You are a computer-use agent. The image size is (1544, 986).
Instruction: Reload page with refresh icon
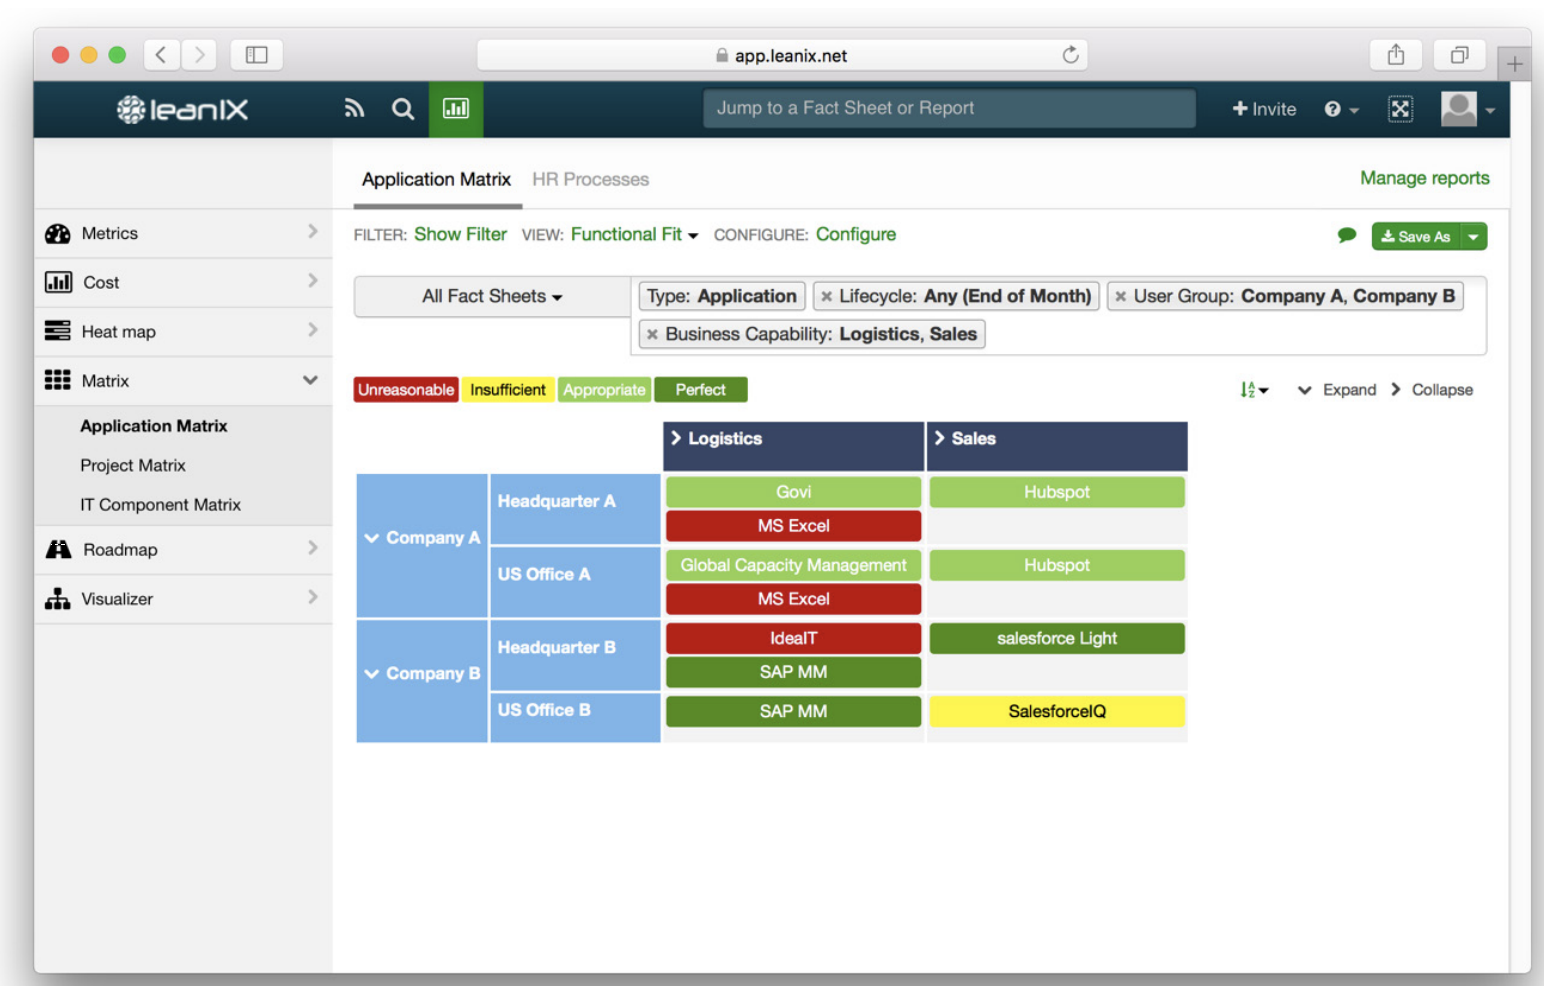(x=1070, y=55)
